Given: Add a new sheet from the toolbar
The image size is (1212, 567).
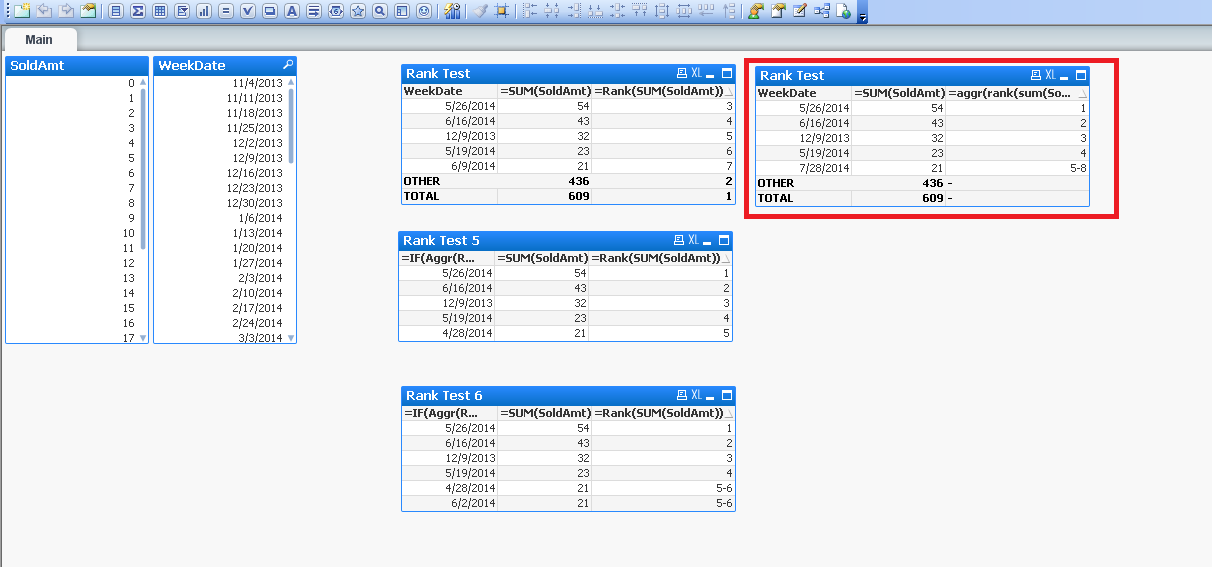Looking at the screenshot, I should [22, 11].
